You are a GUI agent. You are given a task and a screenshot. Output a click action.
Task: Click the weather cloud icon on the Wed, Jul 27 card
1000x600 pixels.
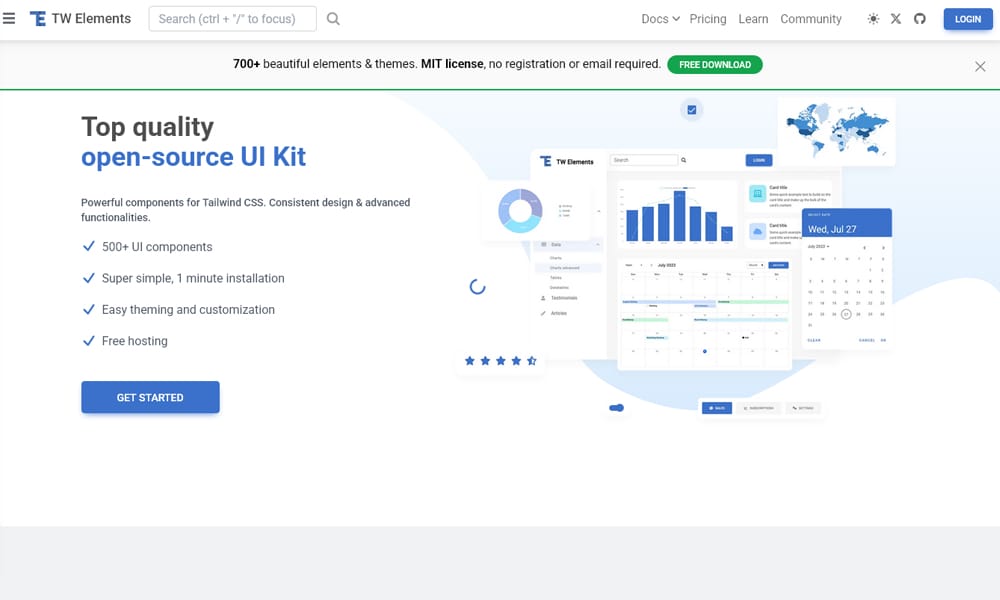pos(756,231)
